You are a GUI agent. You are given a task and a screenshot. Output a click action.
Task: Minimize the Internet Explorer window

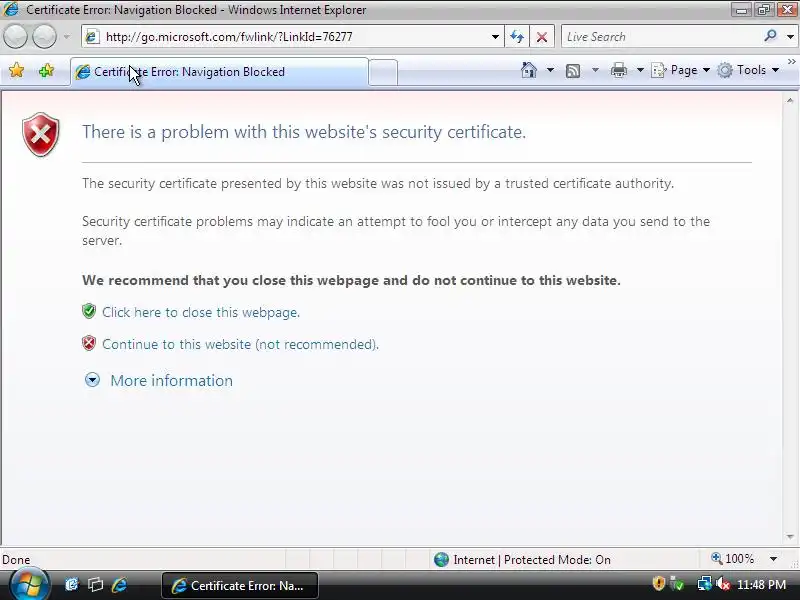741,9
